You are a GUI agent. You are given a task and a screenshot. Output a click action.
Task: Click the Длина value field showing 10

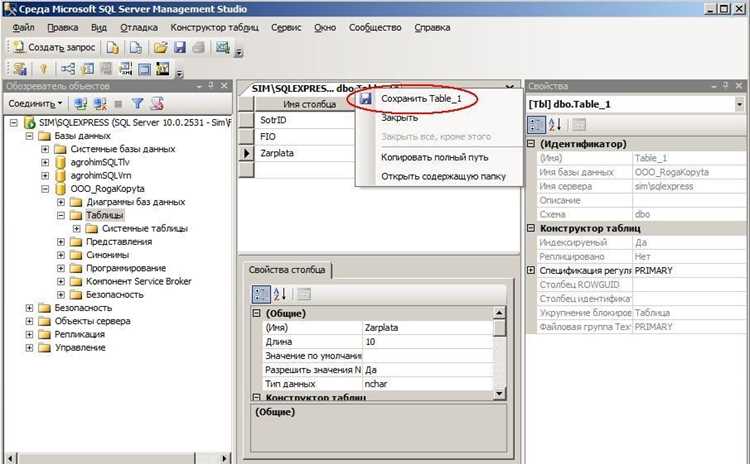click(x=428, y=342)
